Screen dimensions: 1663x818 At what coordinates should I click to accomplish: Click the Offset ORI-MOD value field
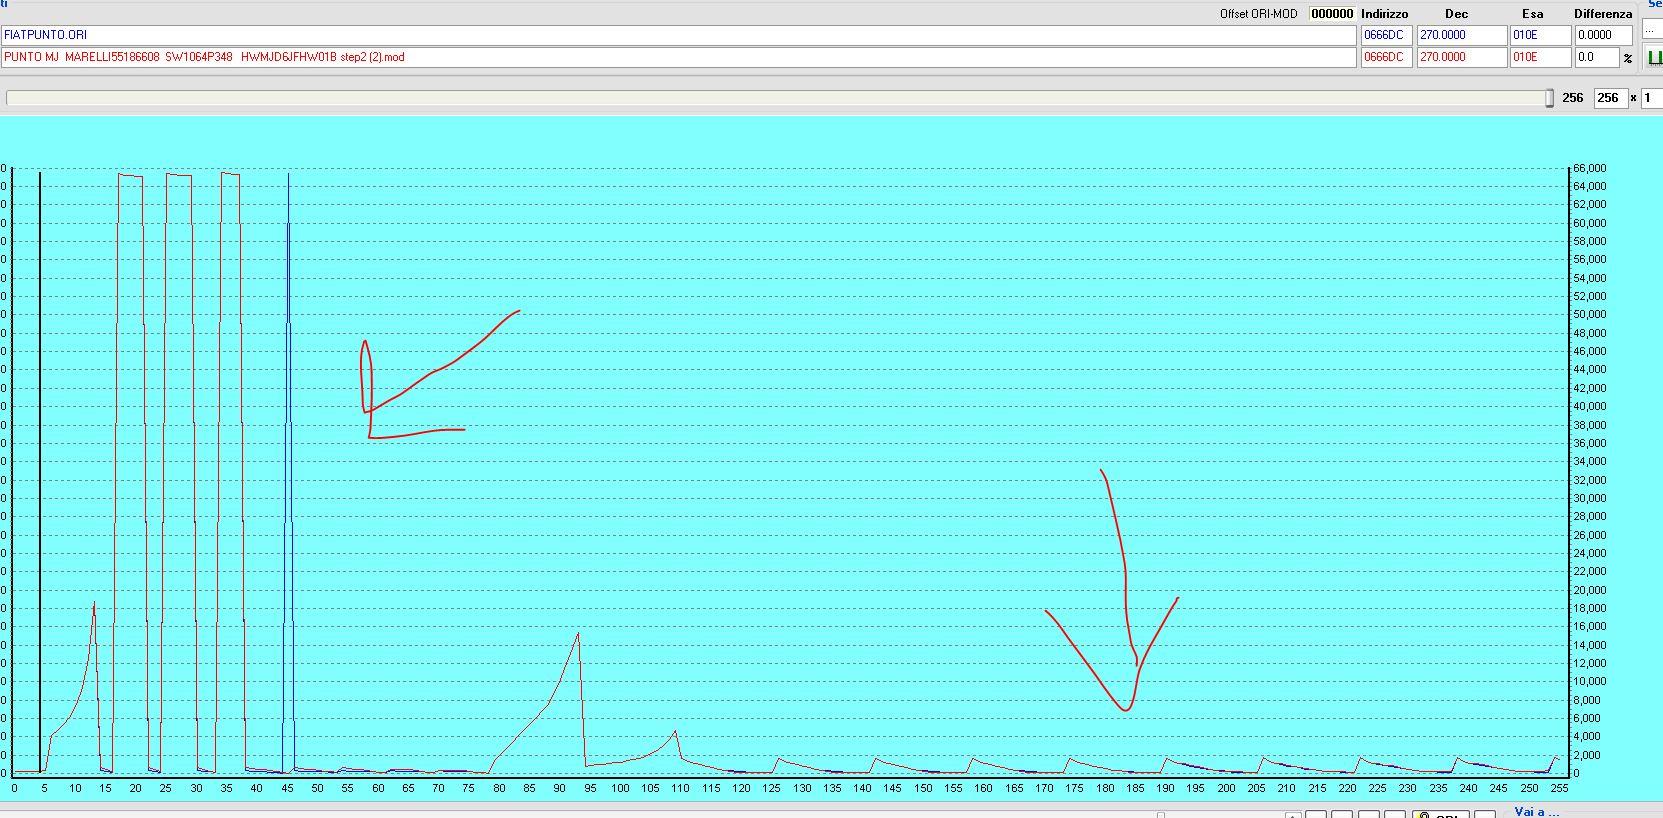point(1331,14)
